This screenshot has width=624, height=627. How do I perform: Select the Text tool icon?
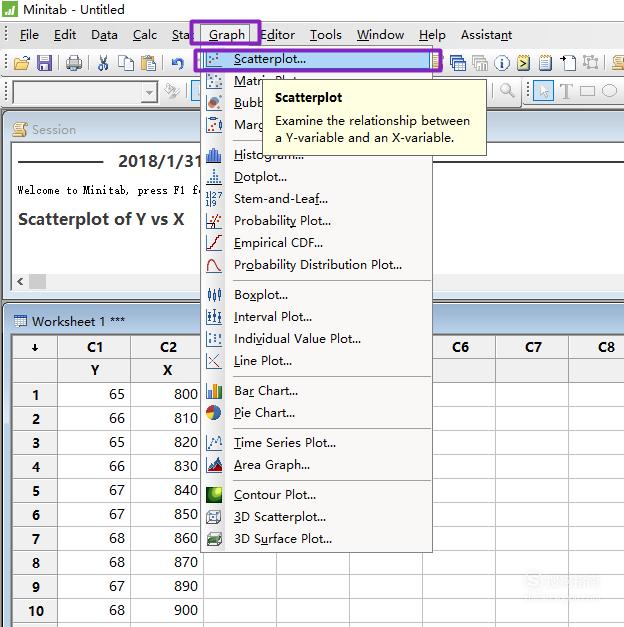coord(566,91)
